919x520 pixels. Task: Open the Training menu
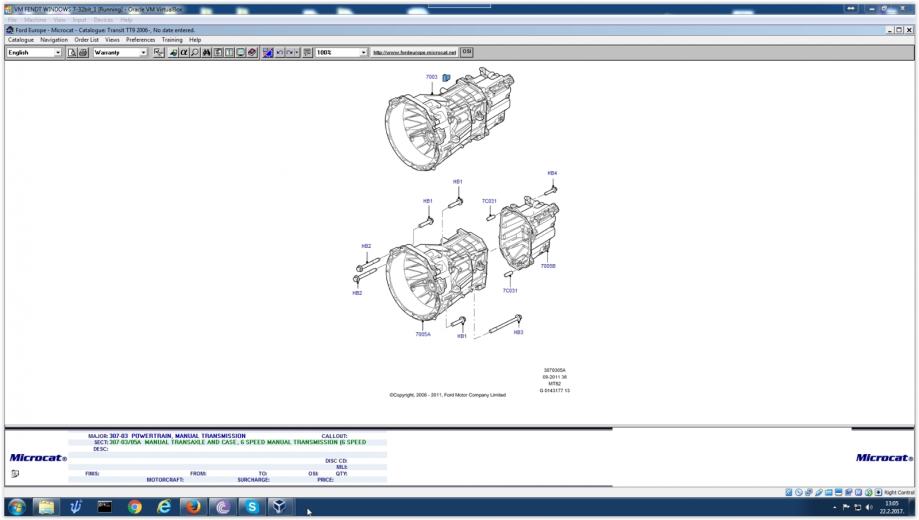point(172,40)
